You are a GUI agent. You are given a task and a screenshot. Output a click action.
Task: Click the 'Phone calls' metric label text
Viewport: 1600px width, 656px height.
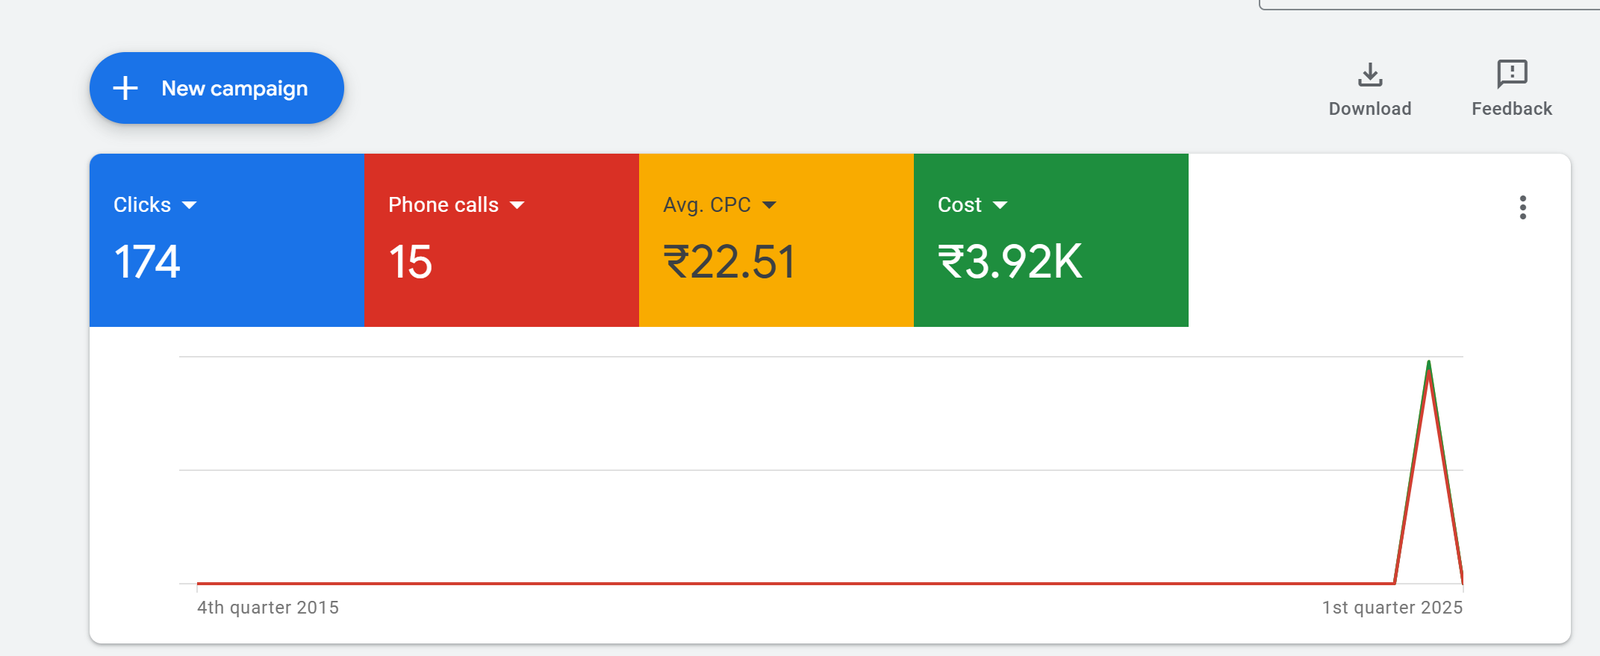443,205
